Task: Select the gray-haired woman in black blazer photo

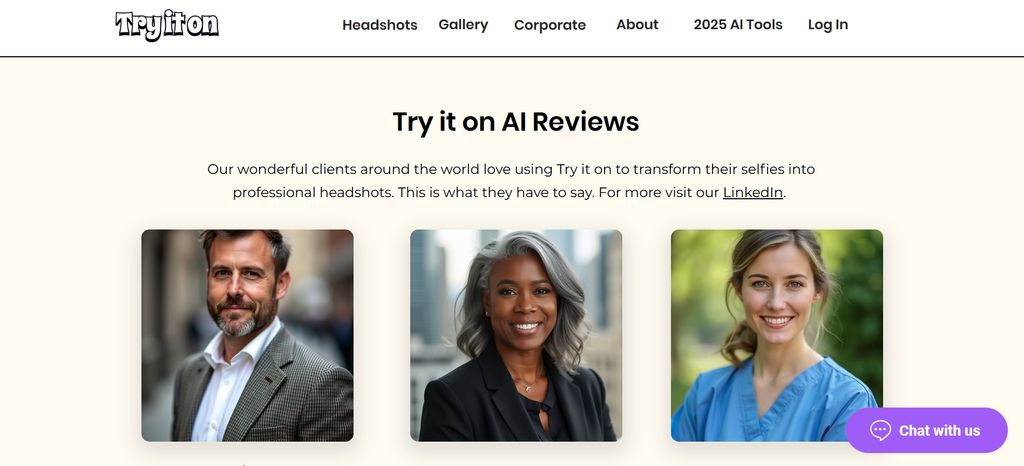Action: (516, 335)
